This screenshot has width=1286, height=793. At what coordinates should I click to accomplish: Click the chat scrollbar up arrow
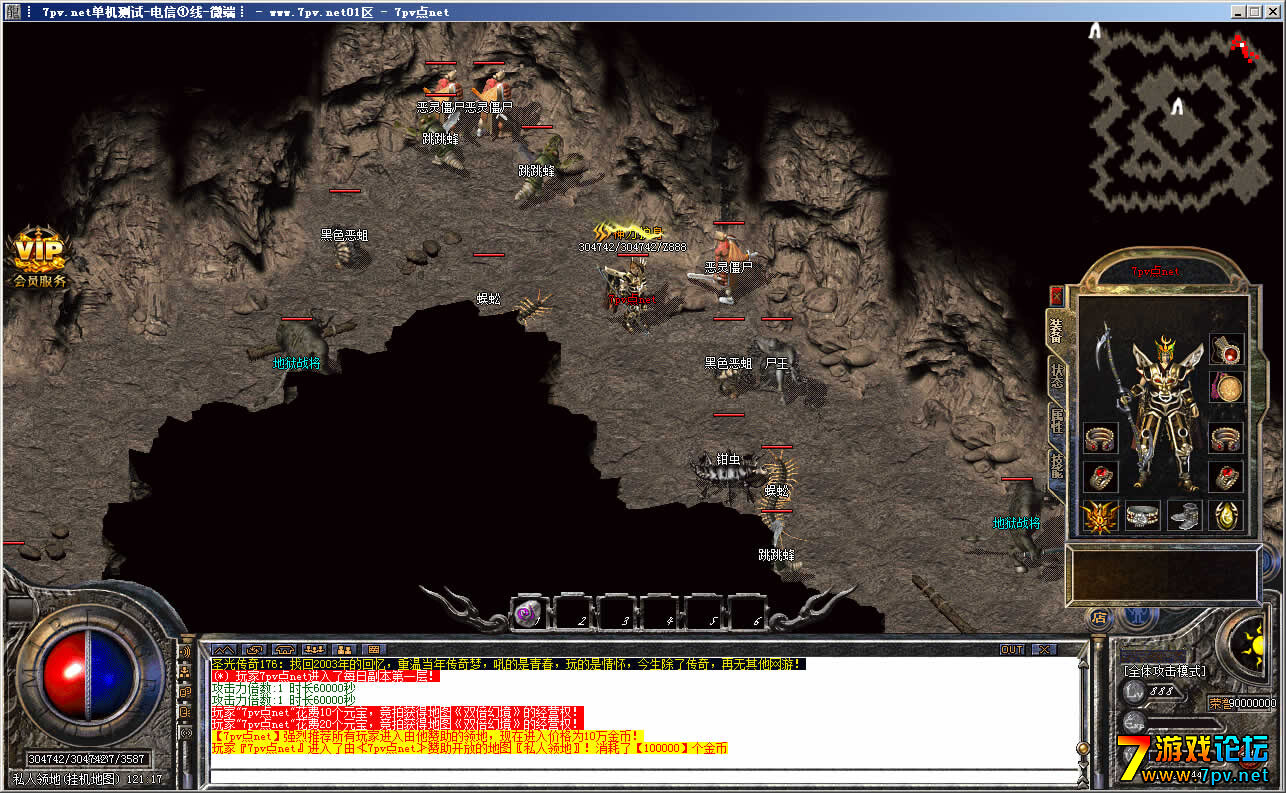(1083, 664)
